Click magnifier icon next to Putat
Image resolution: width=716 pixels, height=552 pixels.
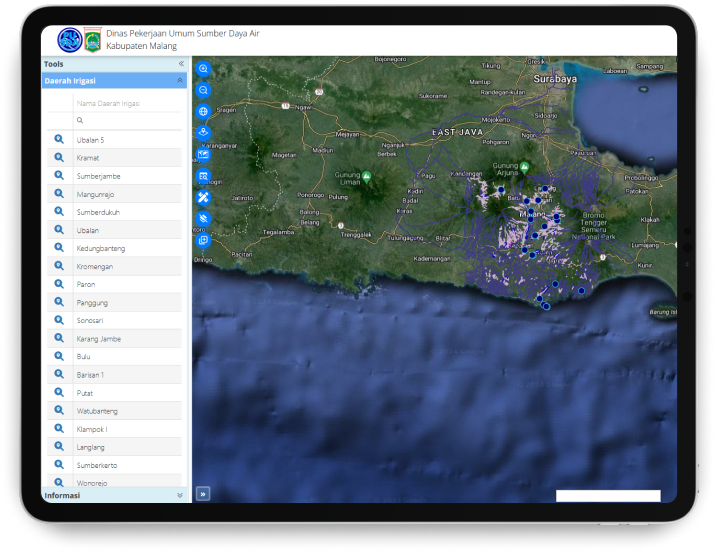59,393
